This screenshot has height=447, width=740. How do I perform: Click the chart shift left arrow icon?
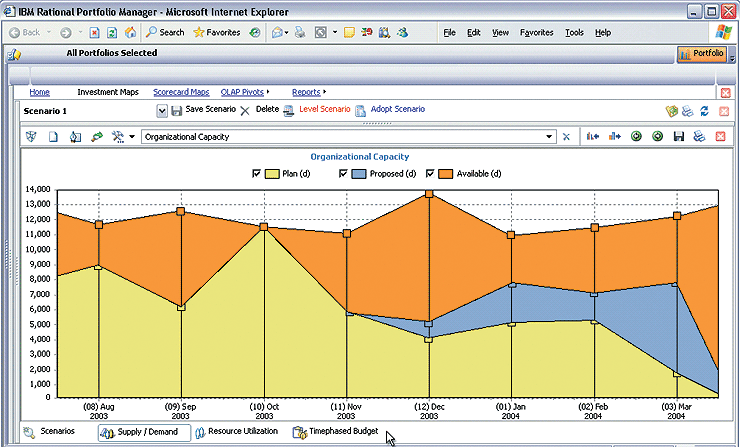pyautogui.click(x=593, y=137)
